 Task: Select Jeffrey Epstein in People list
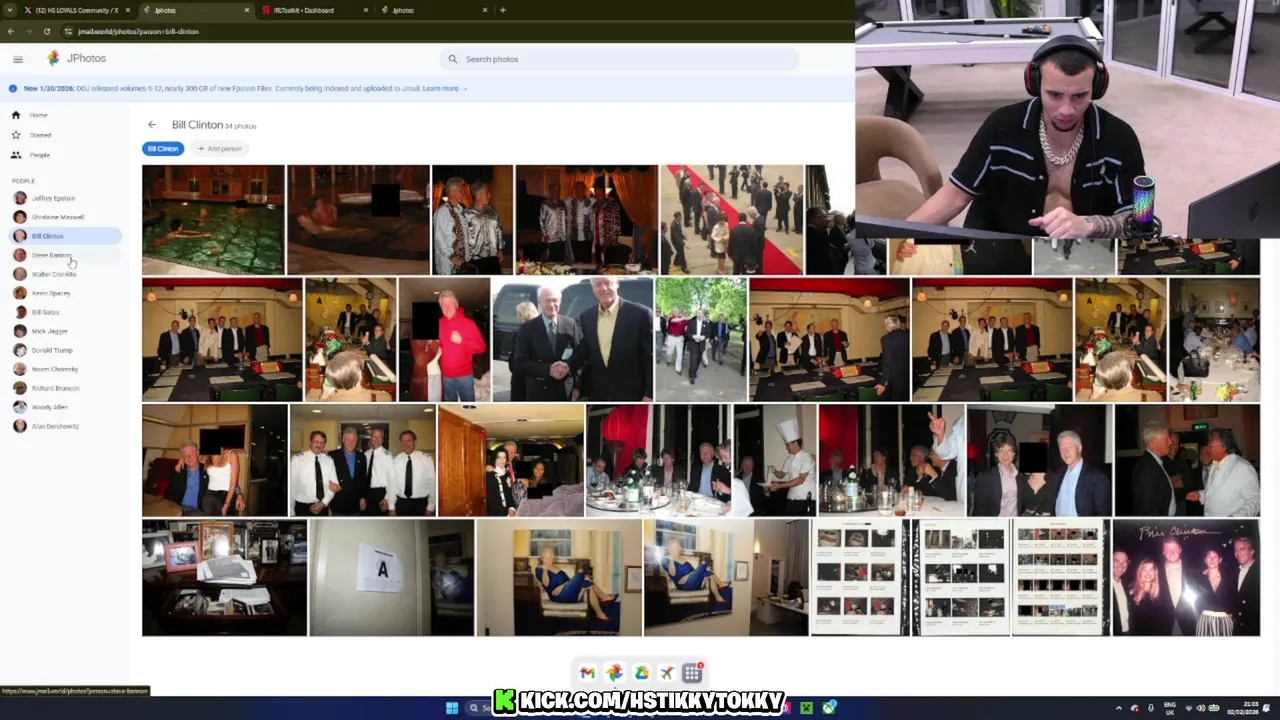tap(64, 198)
